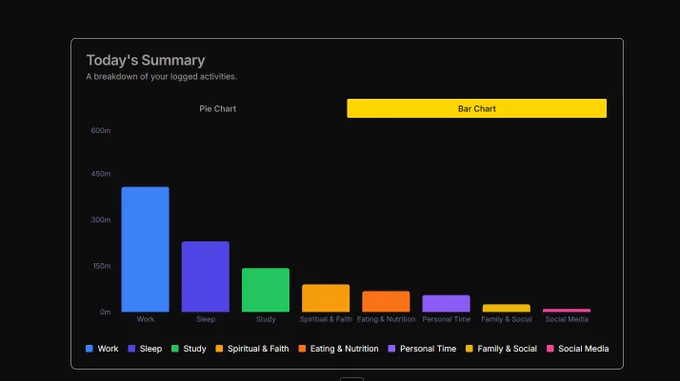
Task: Select the Spiritual & Faith bar
Action: [x=326, y=298]
